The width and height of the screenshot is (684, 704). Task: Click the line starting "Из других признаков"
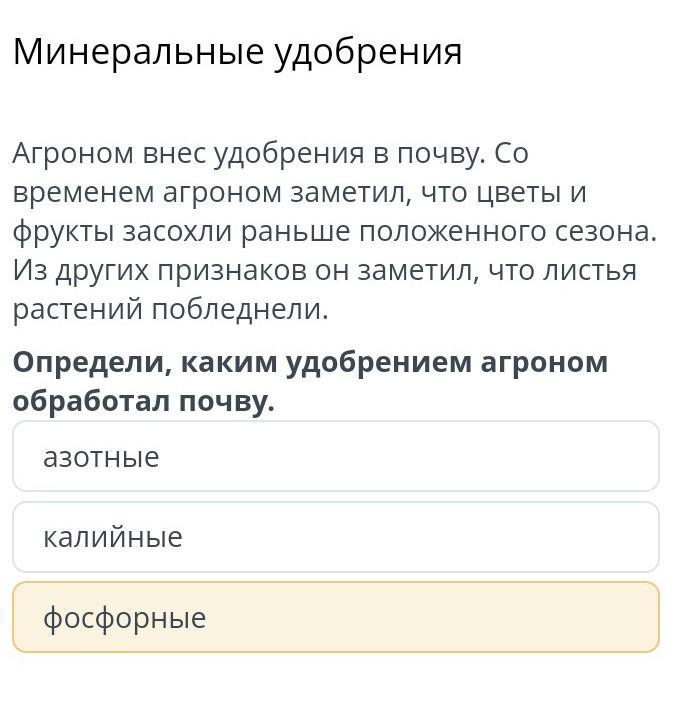(x=324, y=270)
